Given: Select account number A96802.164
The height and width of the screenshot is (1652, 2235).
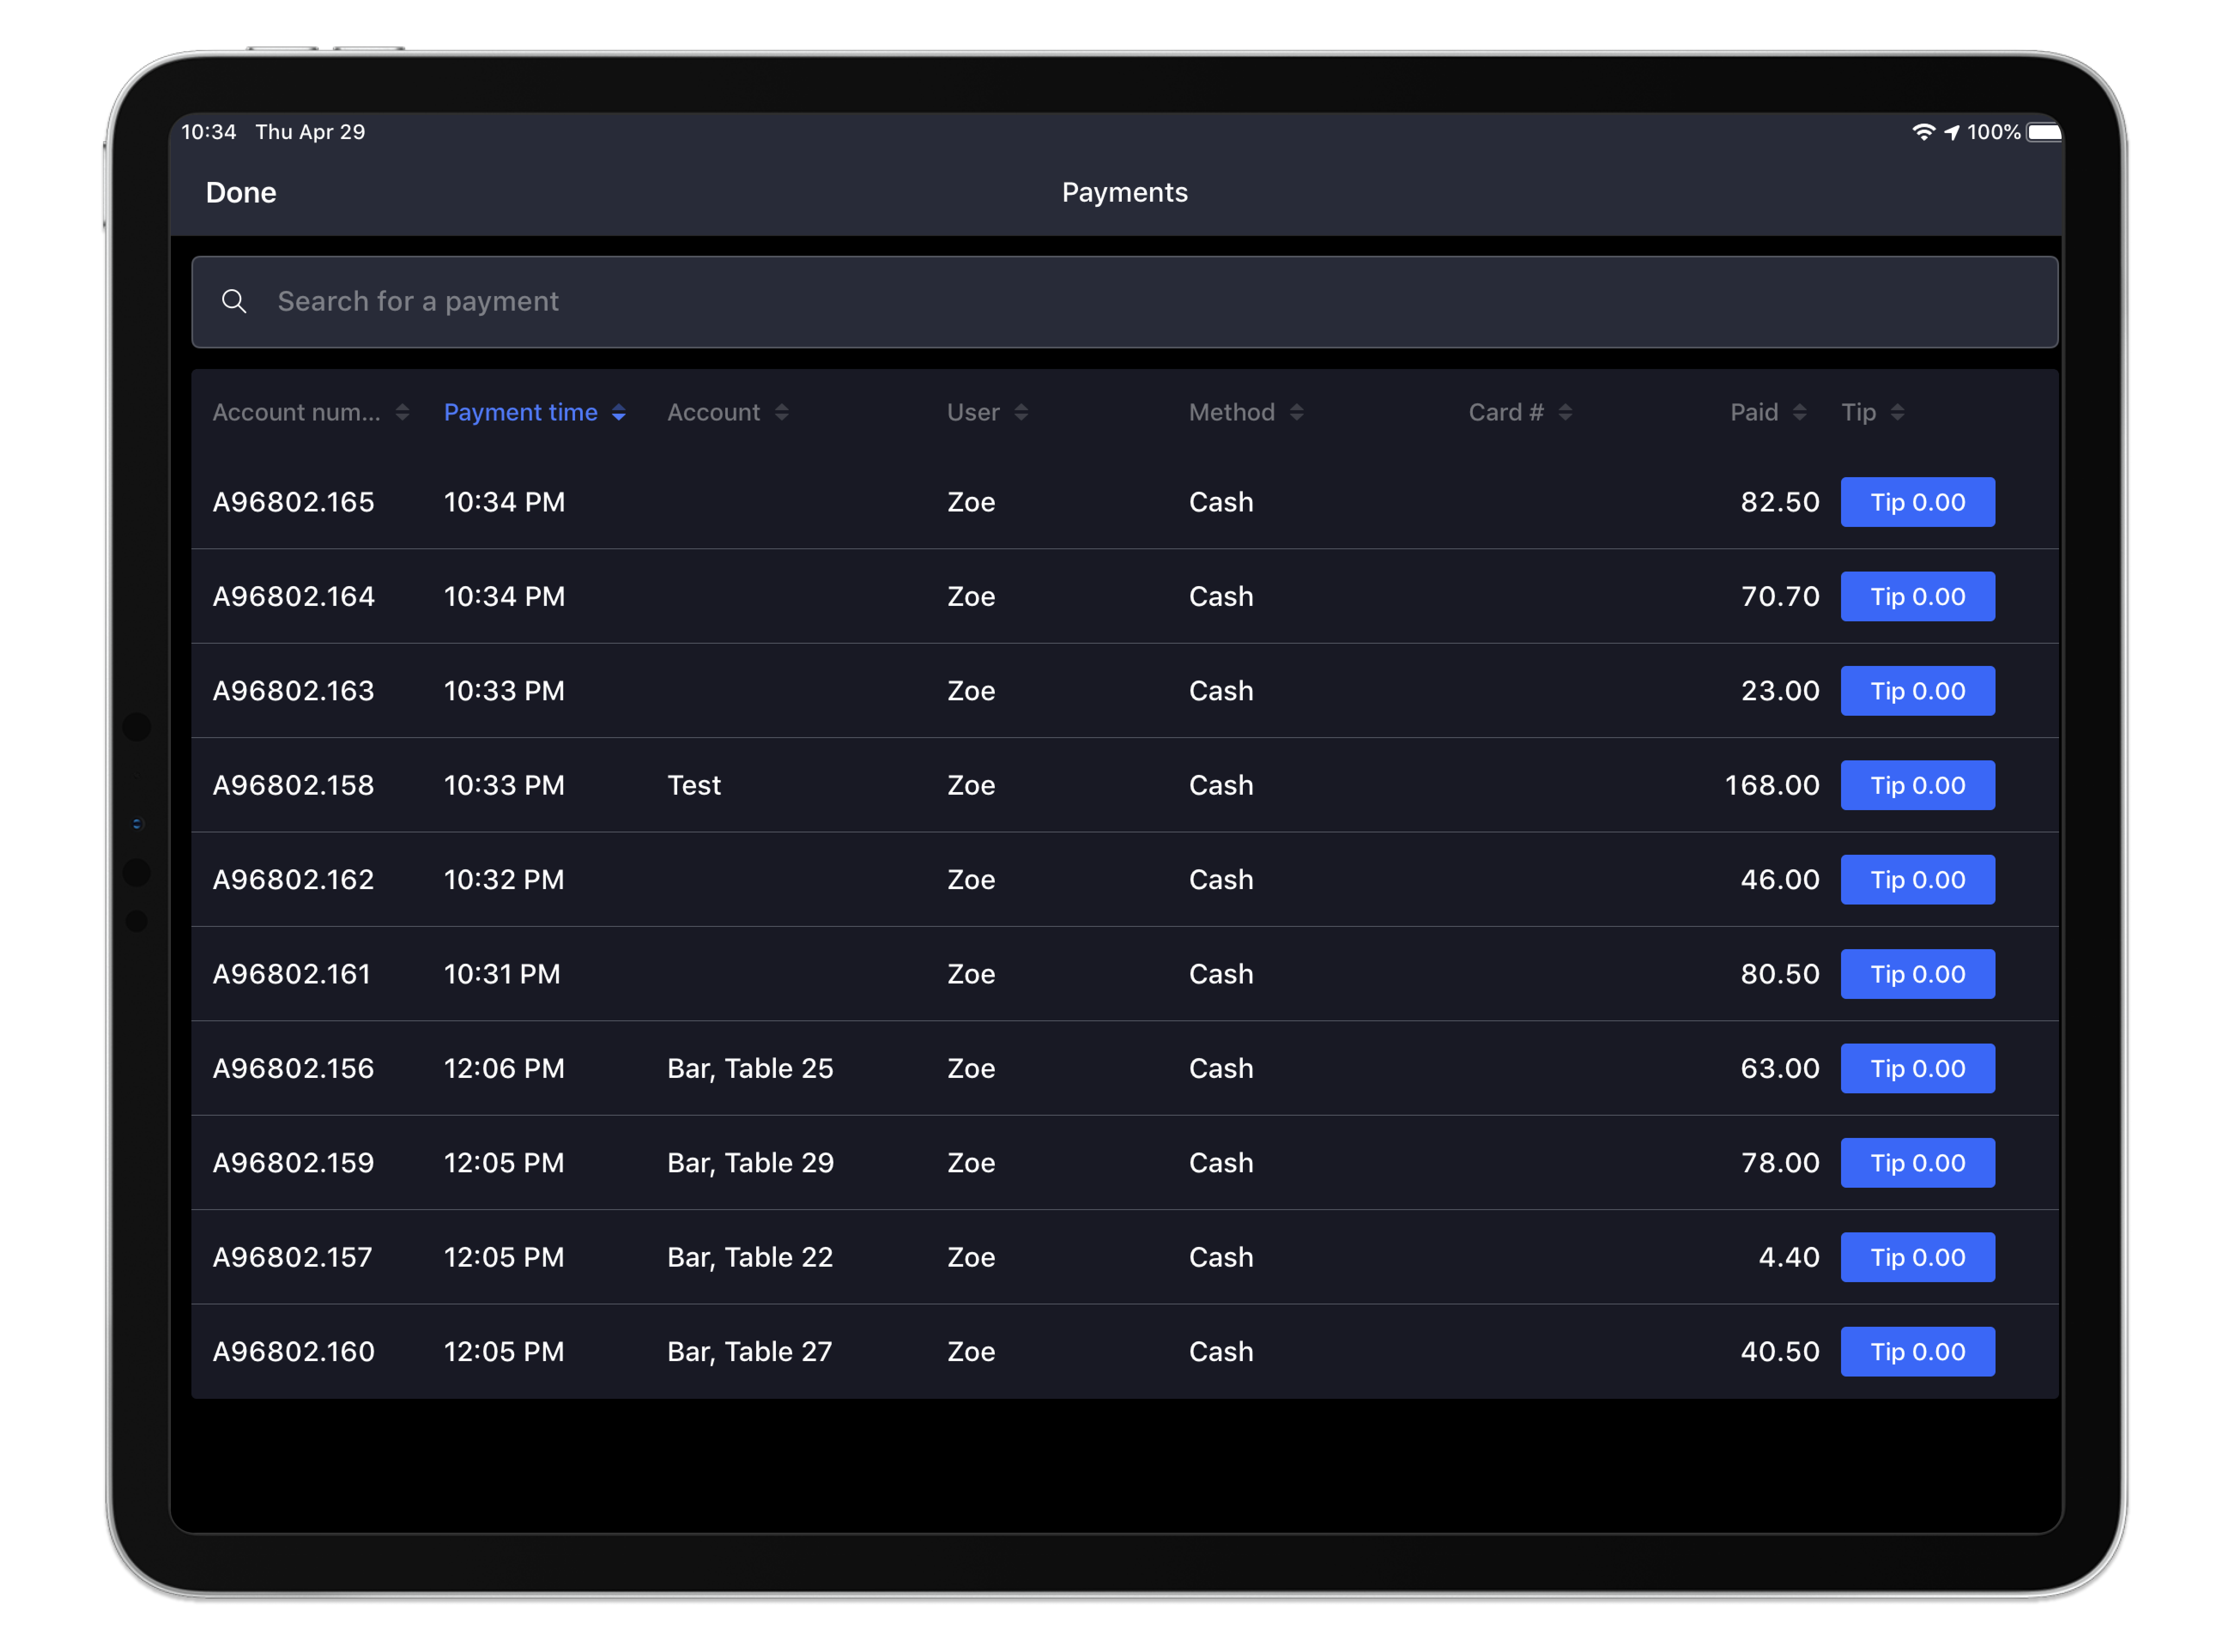Looking at the screenshot, I should 293,596.
